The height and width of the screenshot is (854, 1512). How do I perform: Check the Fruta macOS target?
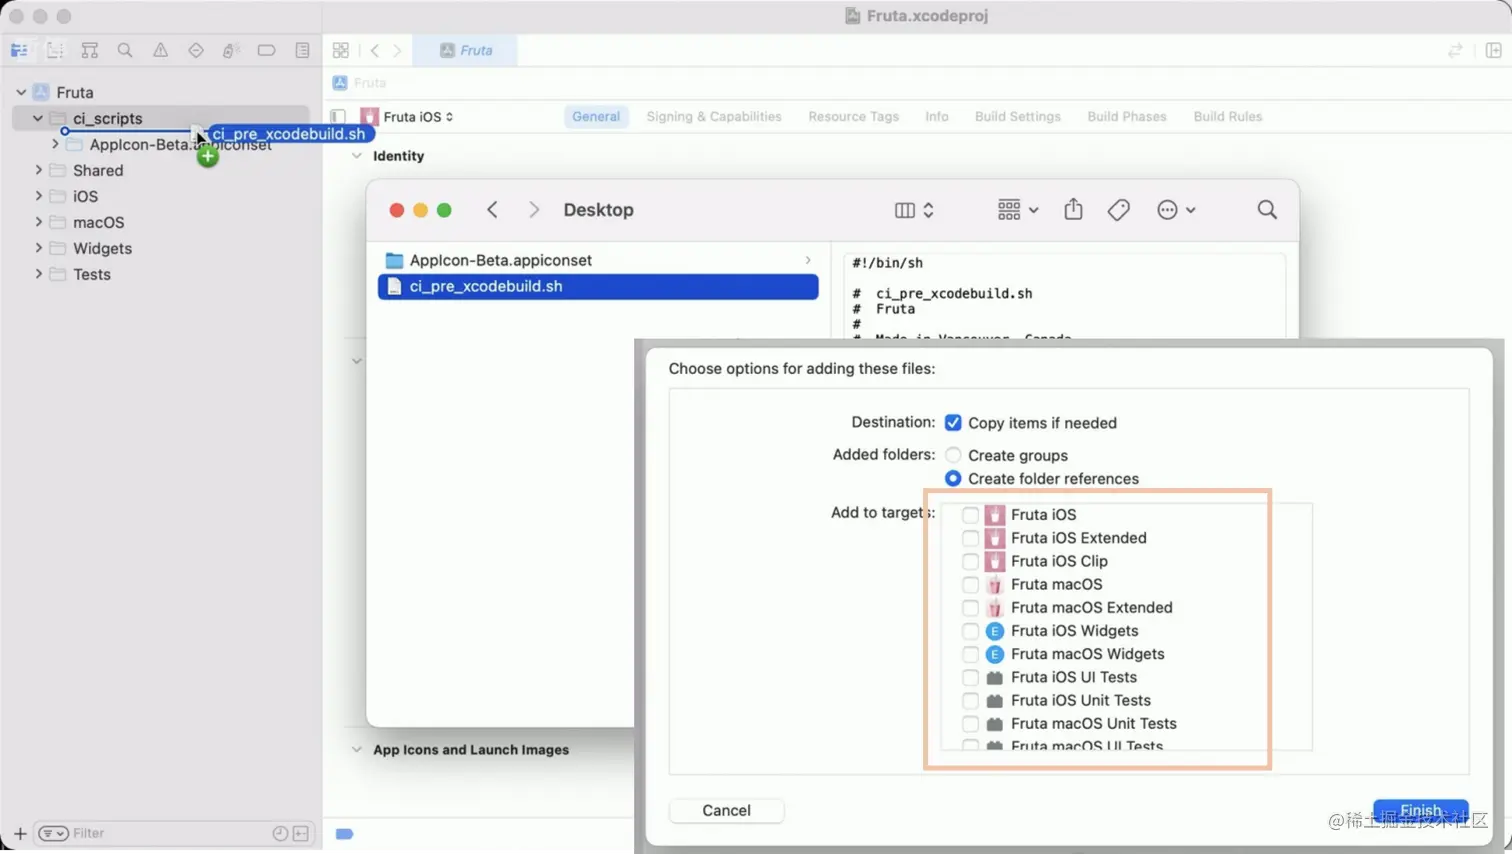[x=970, y=584]
